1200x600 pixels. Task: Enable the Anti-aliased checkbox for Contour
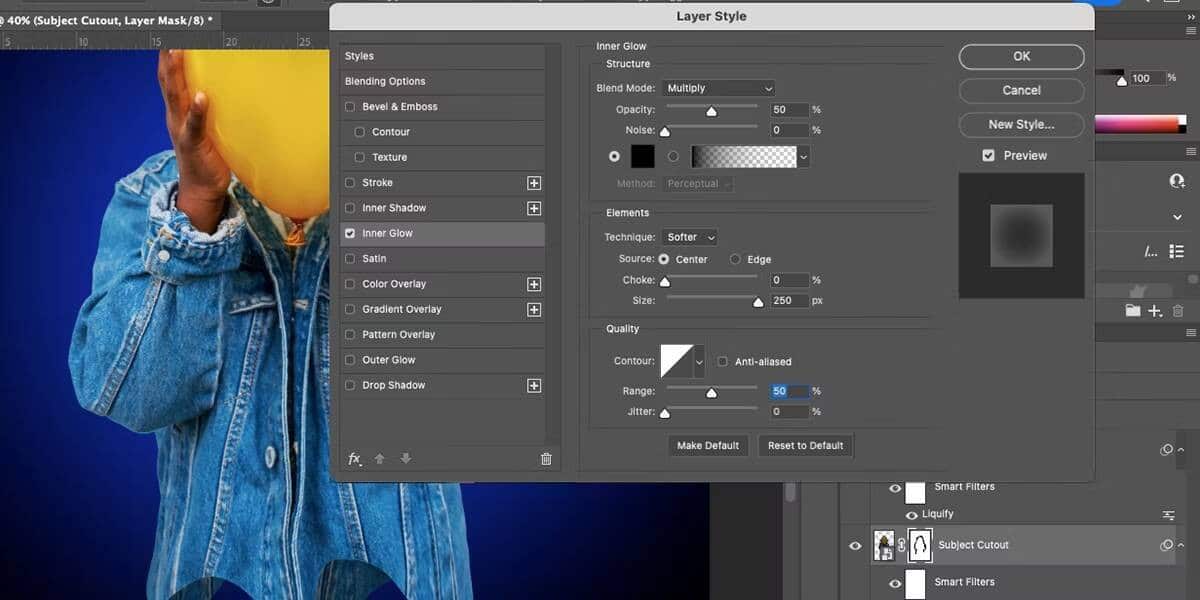(722, 361)
